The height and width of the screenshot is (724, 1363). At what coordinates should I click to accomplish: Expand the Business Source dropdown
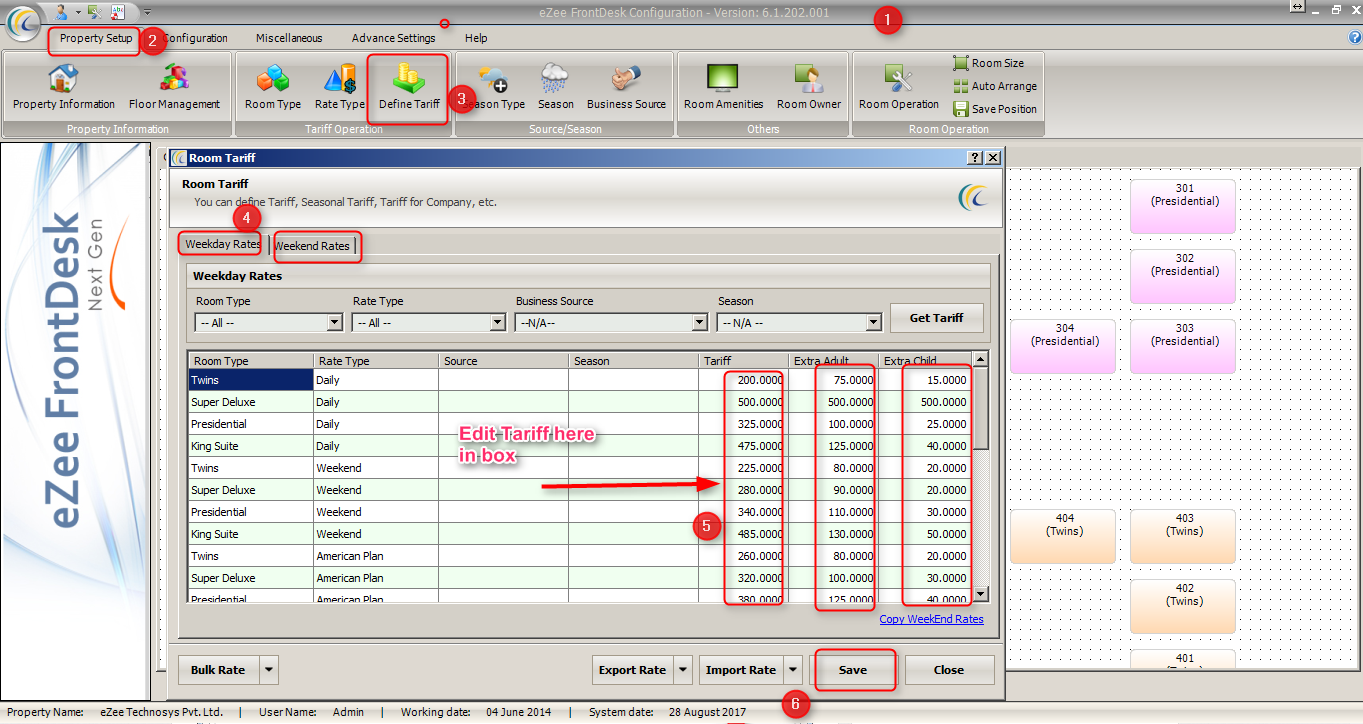pyautogui.click(x=700, y=323)
